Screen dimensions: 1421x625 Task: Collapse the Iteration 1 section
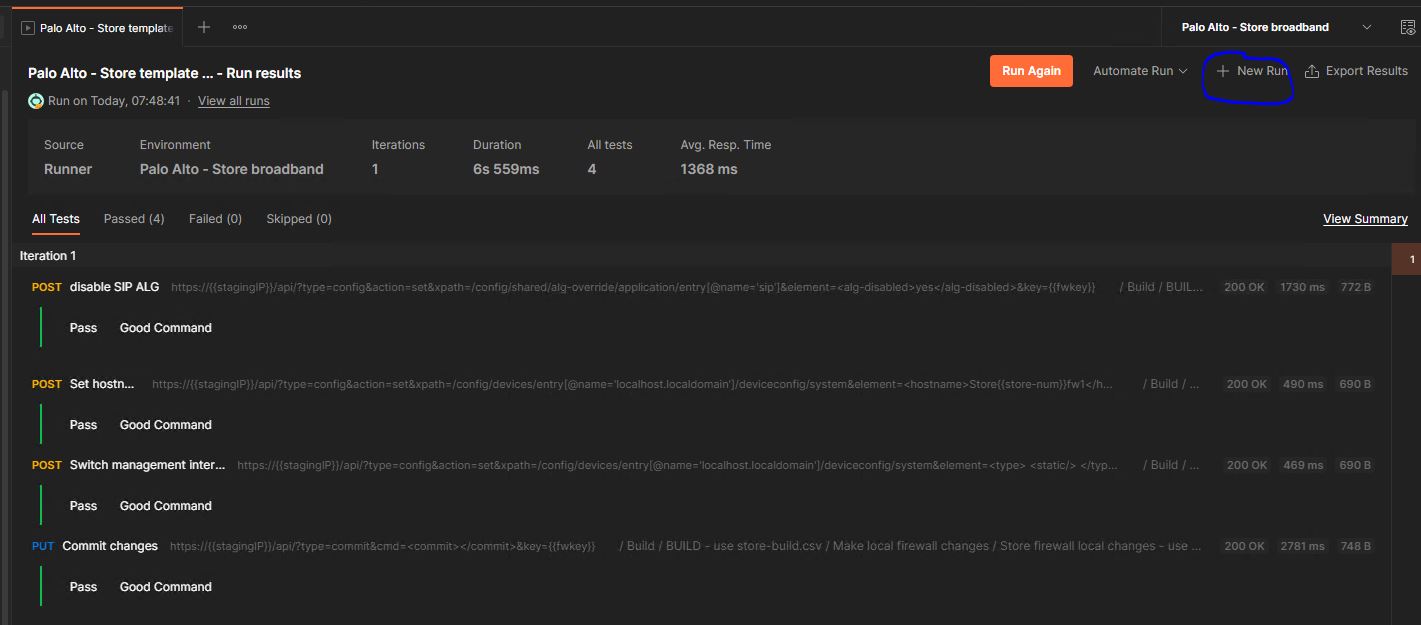[x=47, y=255]
